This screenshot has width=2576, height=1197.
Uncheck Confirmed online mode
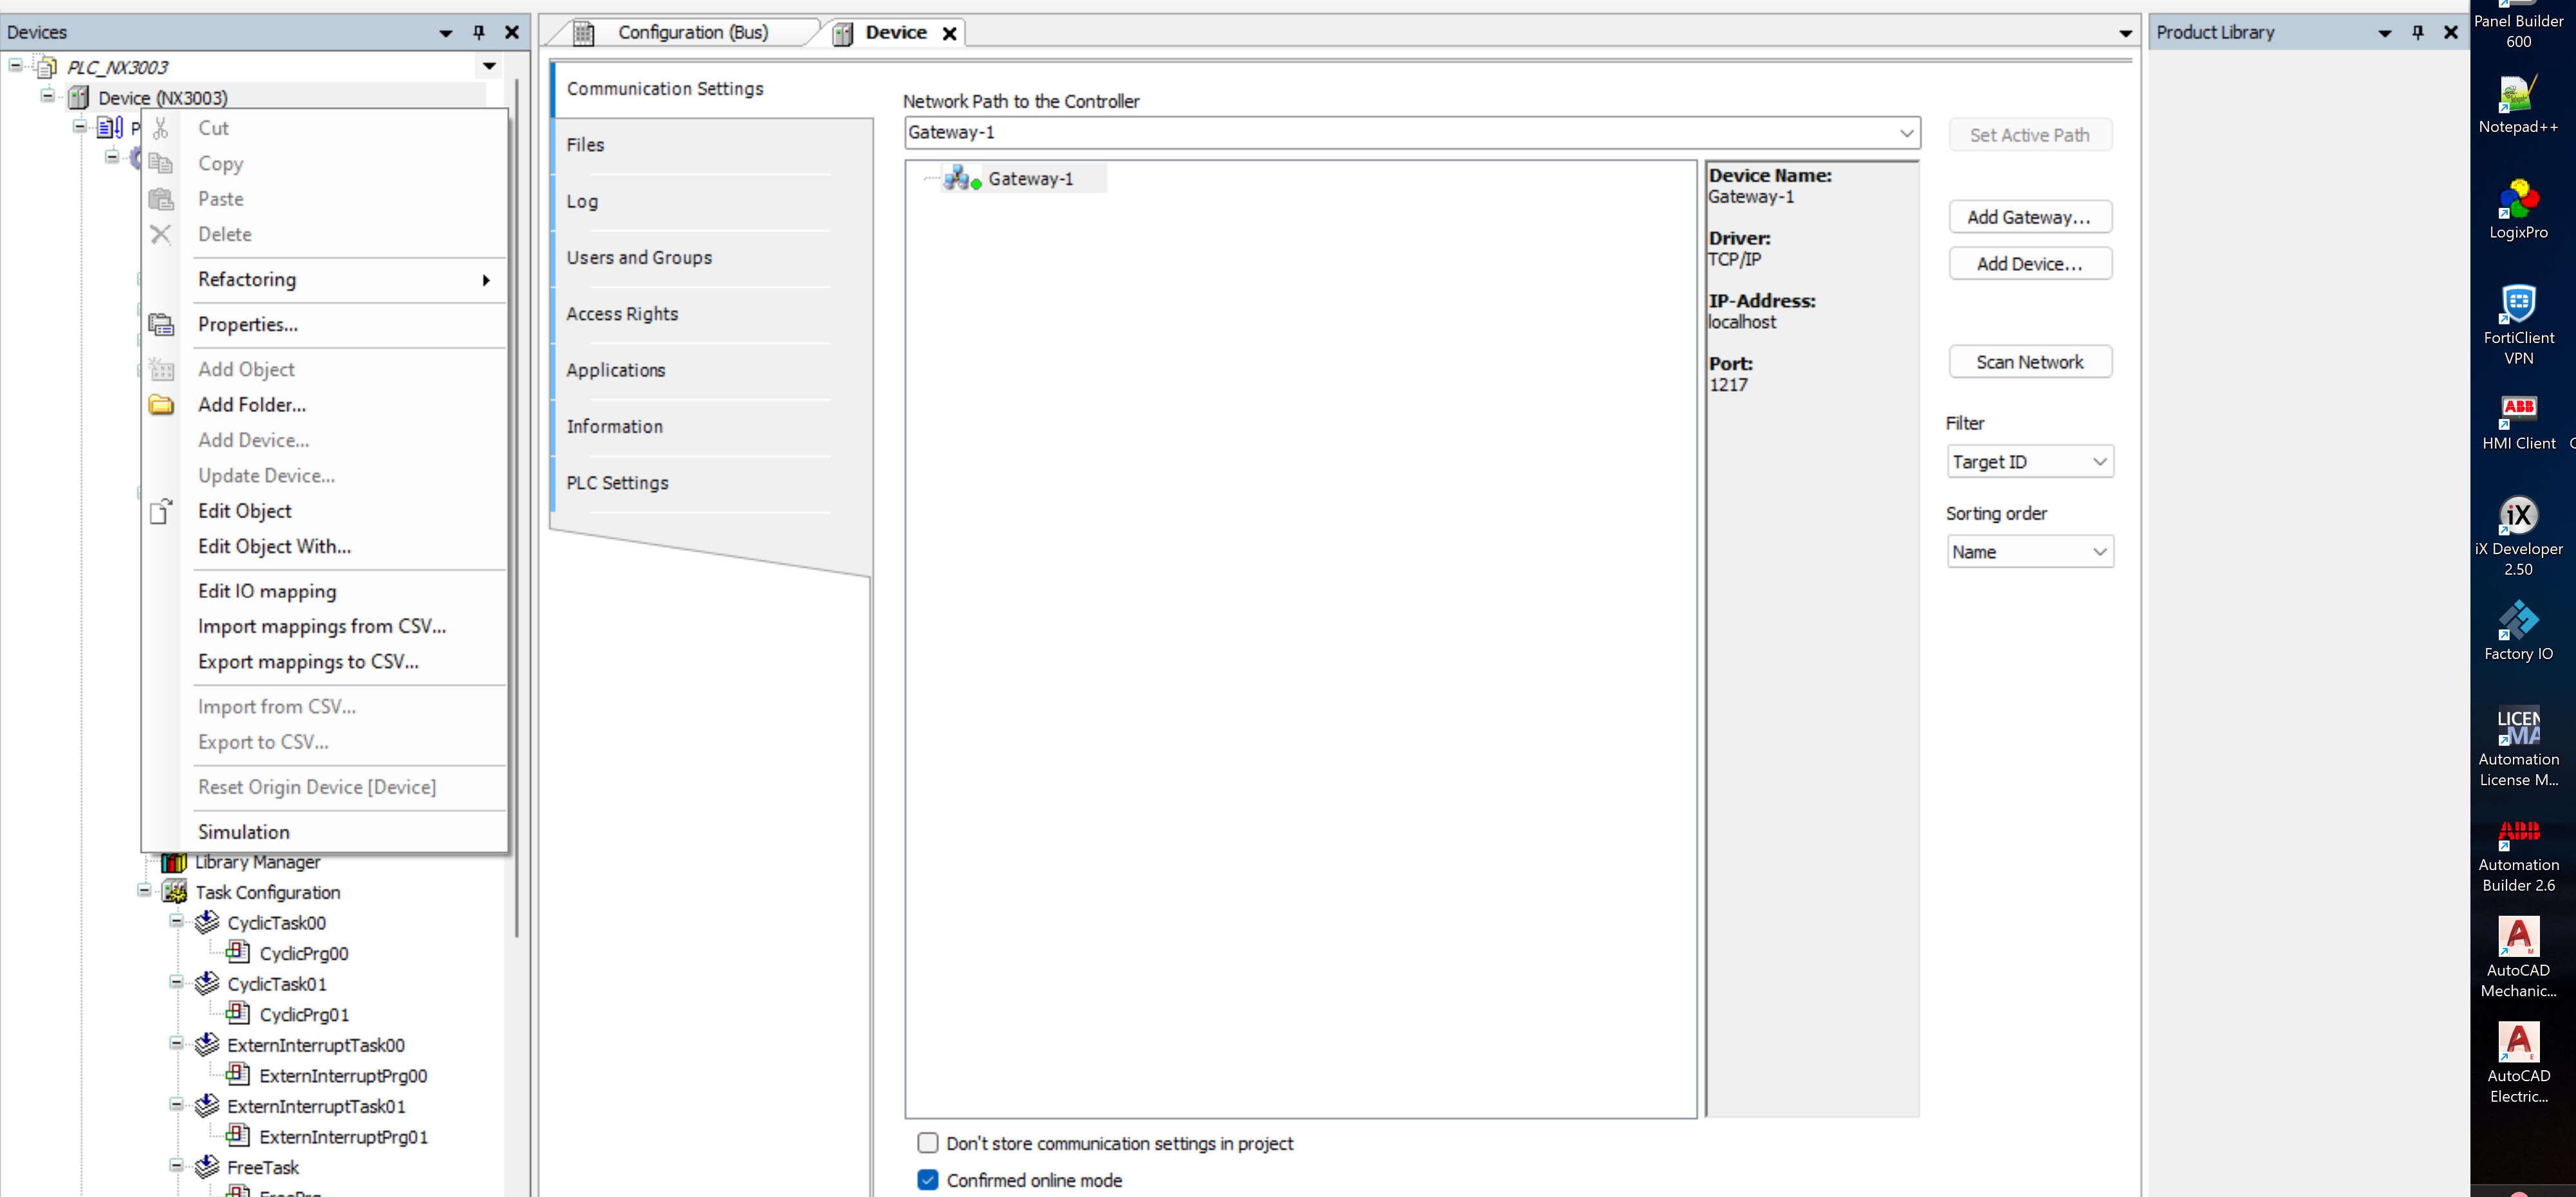(x=927, y=1179)
